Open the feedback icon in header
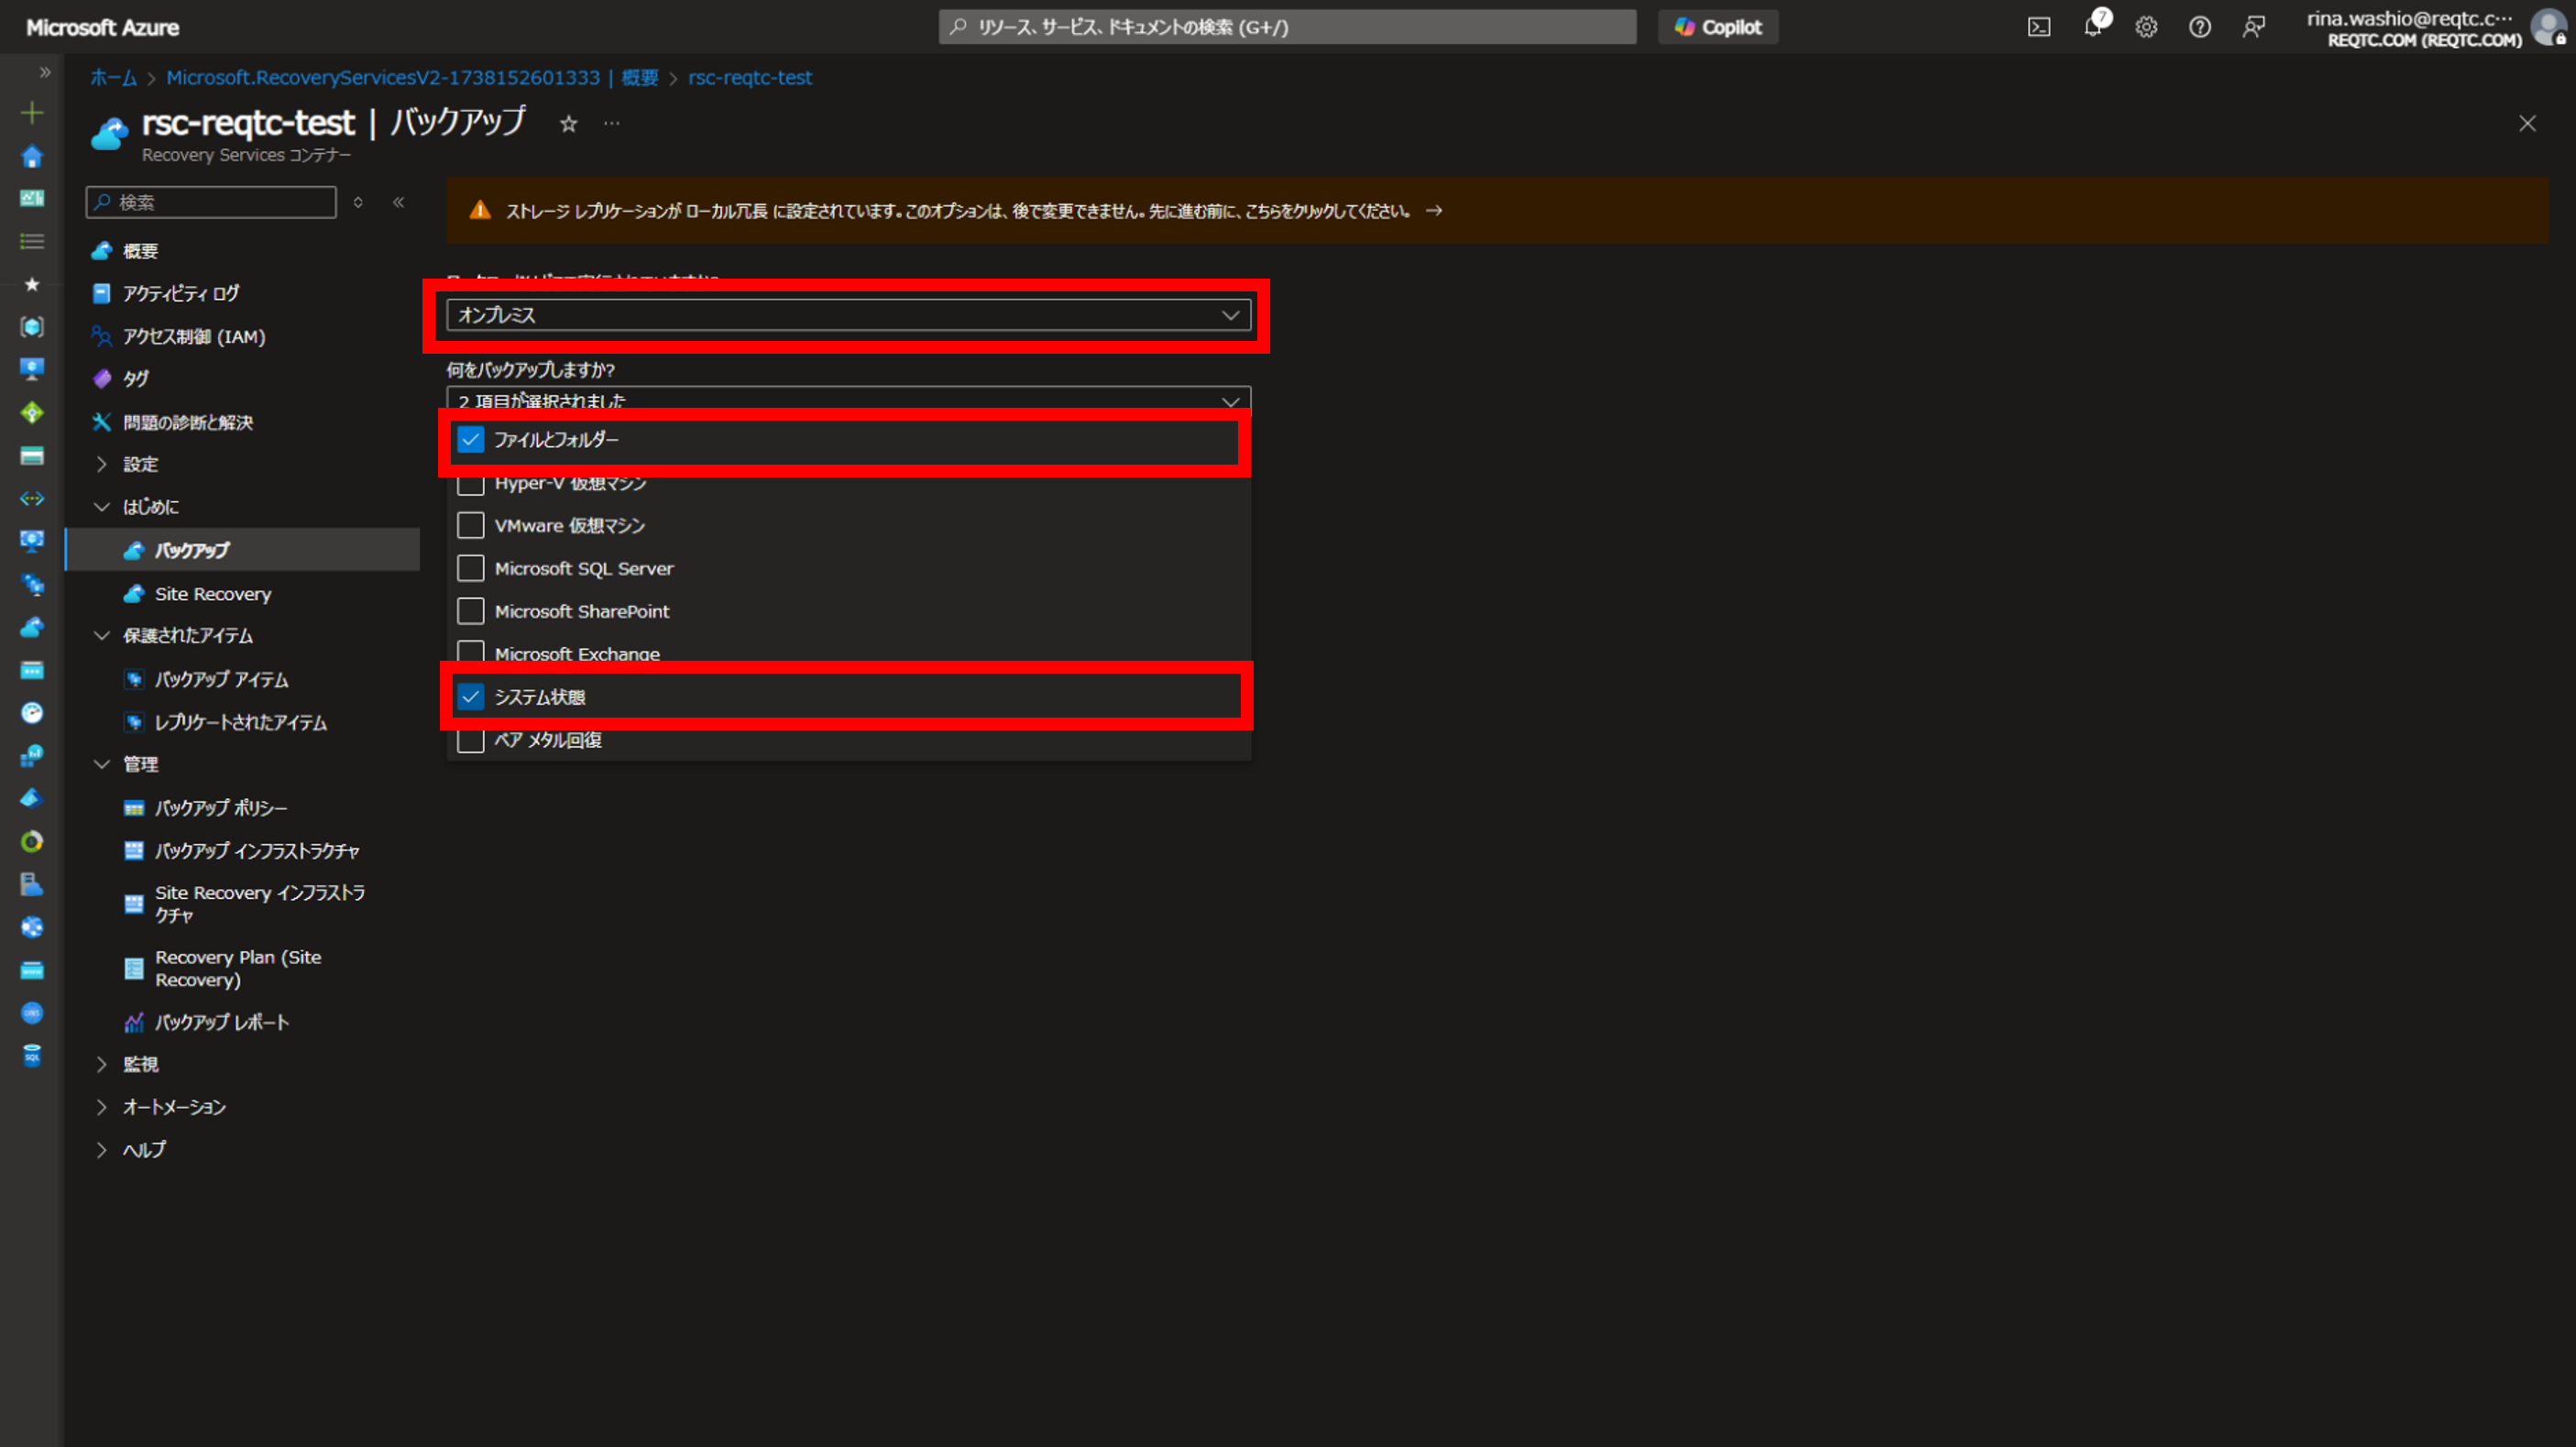The image size is (2576, 1447). [2253, 27]
